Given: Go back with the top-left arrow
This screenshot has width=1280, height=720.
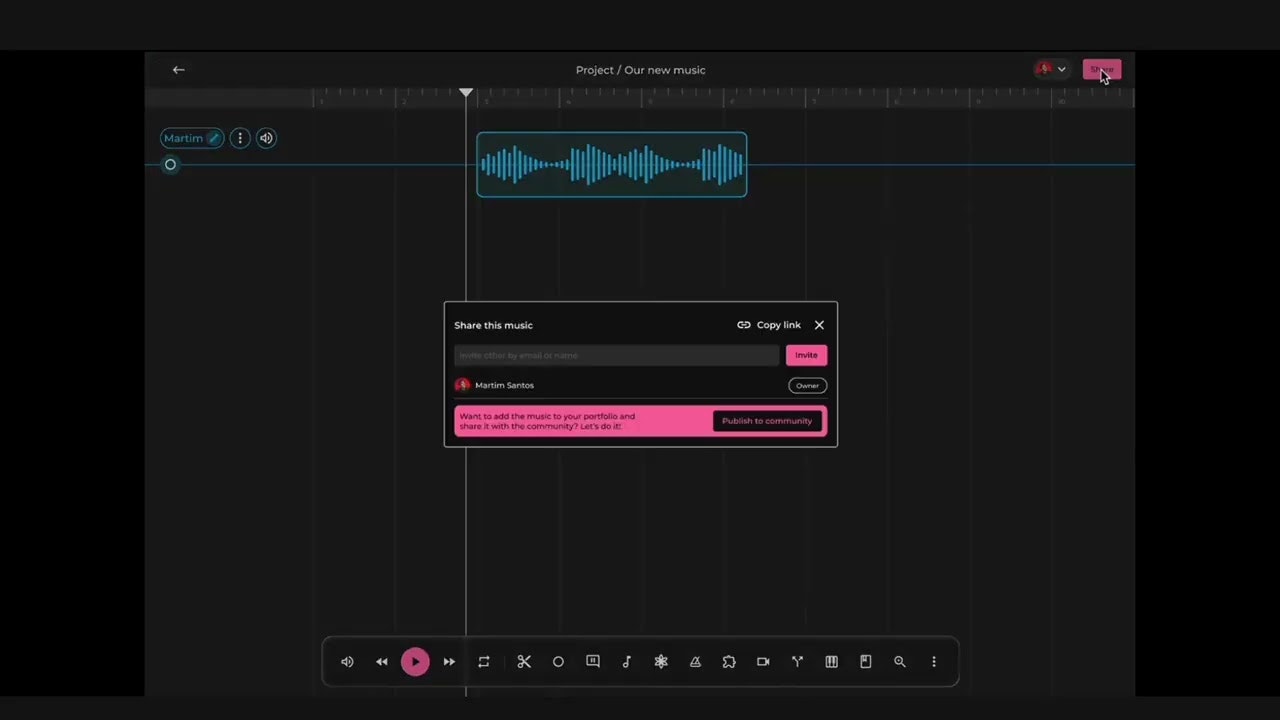Looking at the screenshot, I should point(178,70).
